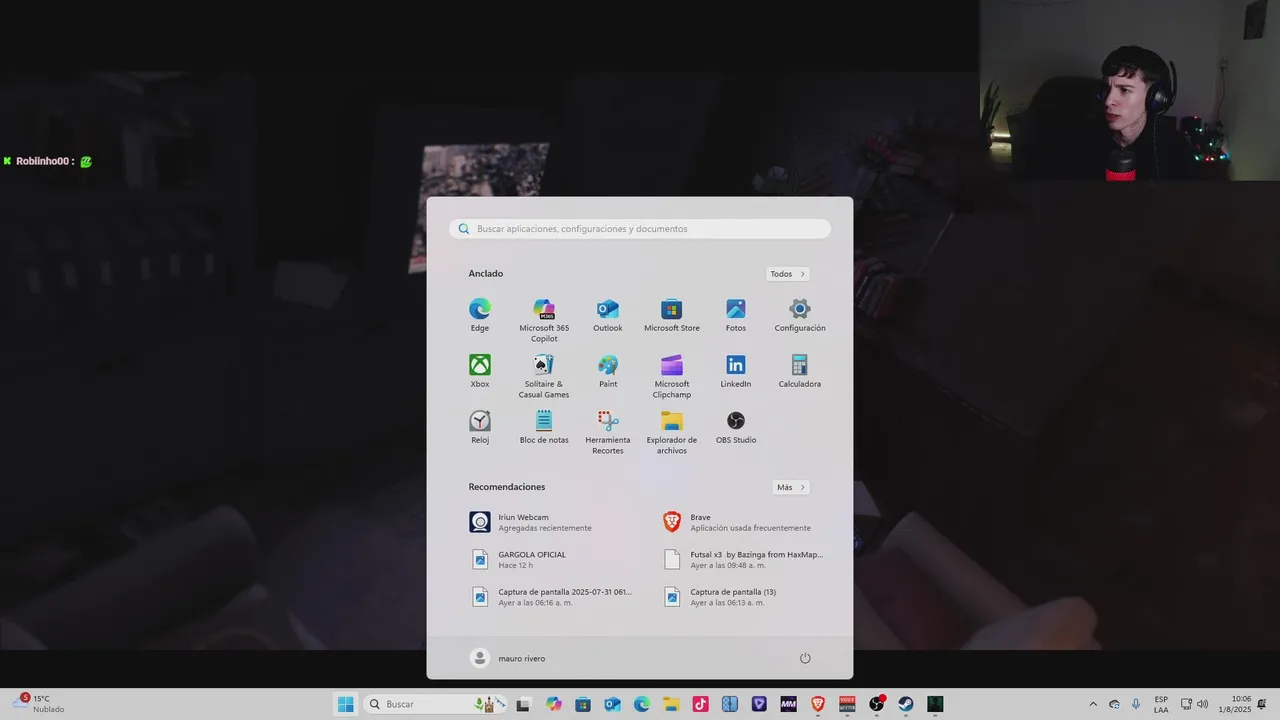Click the network display tray icon

(x=1186, y=704)
